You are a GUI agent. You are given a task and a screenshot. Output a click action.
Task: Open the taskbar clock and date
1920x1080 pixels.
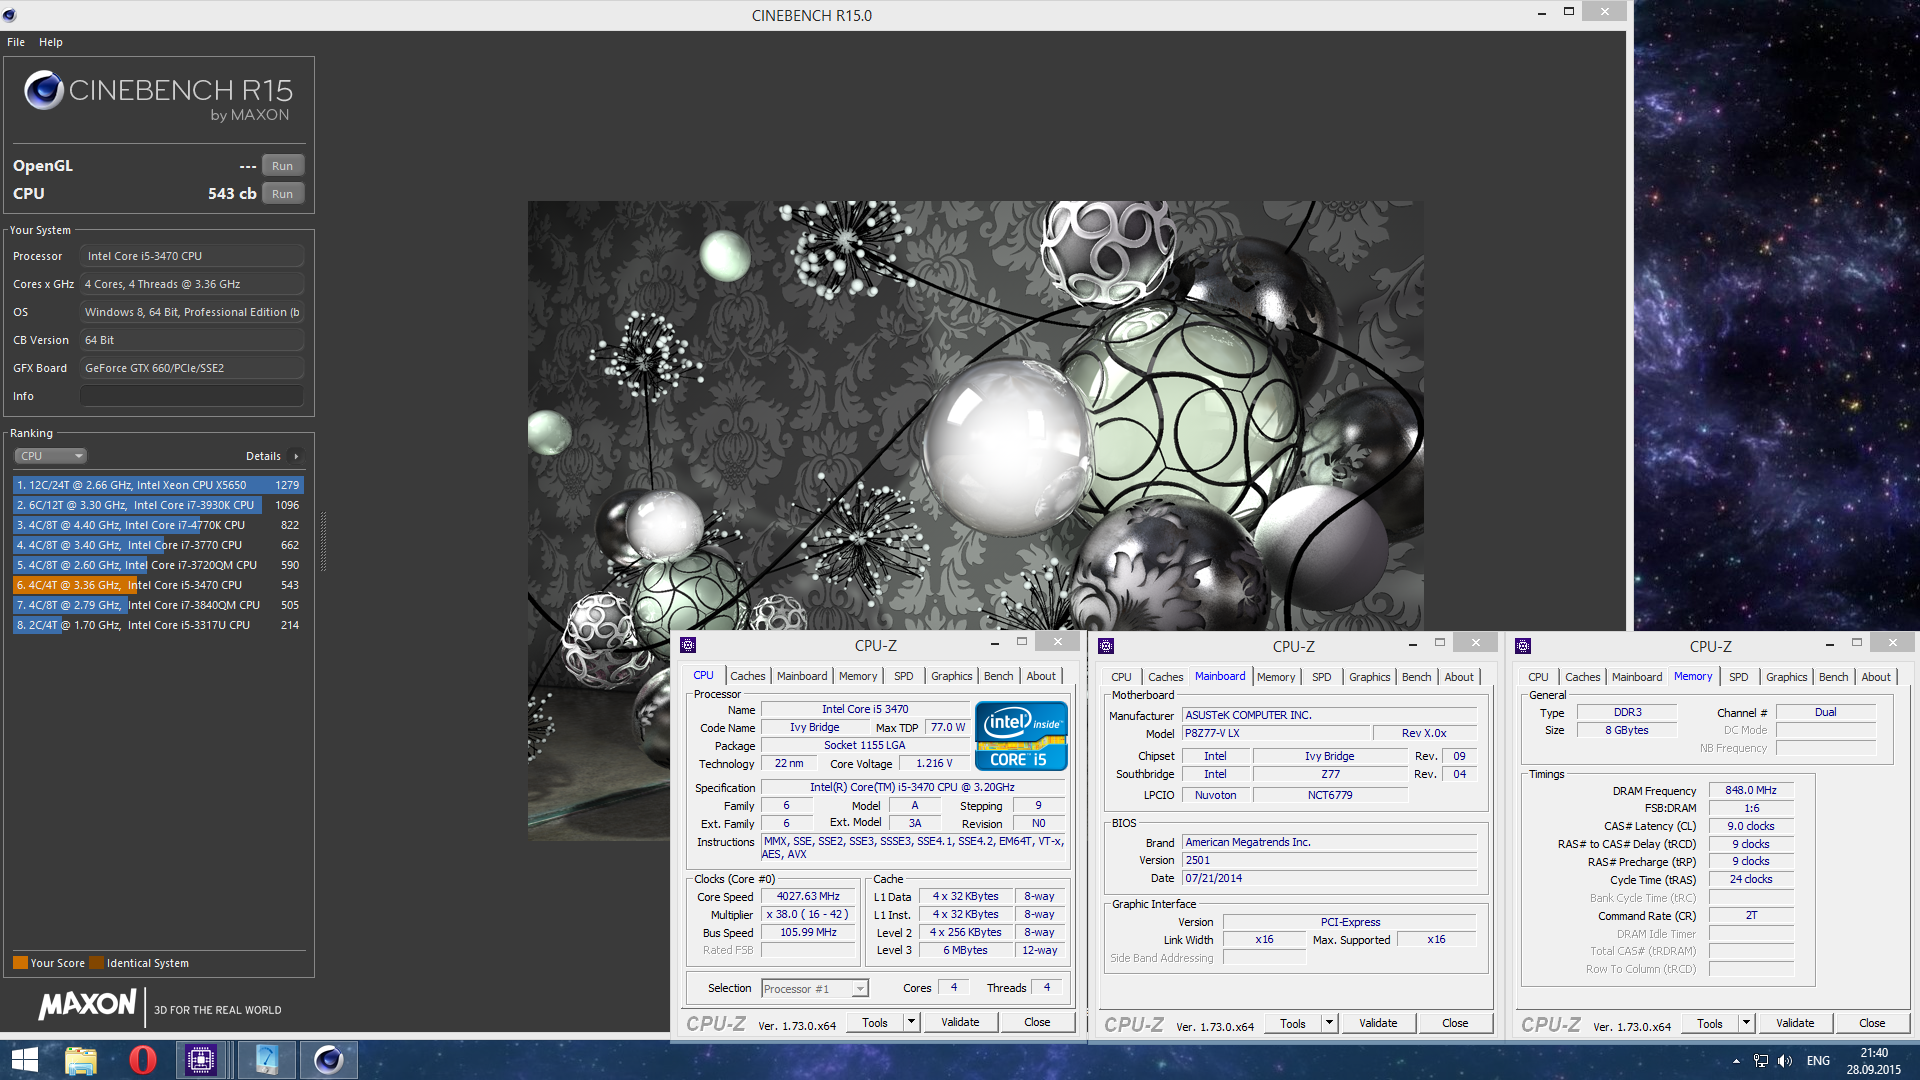pyautogui.click(x=1874, y=1061)
